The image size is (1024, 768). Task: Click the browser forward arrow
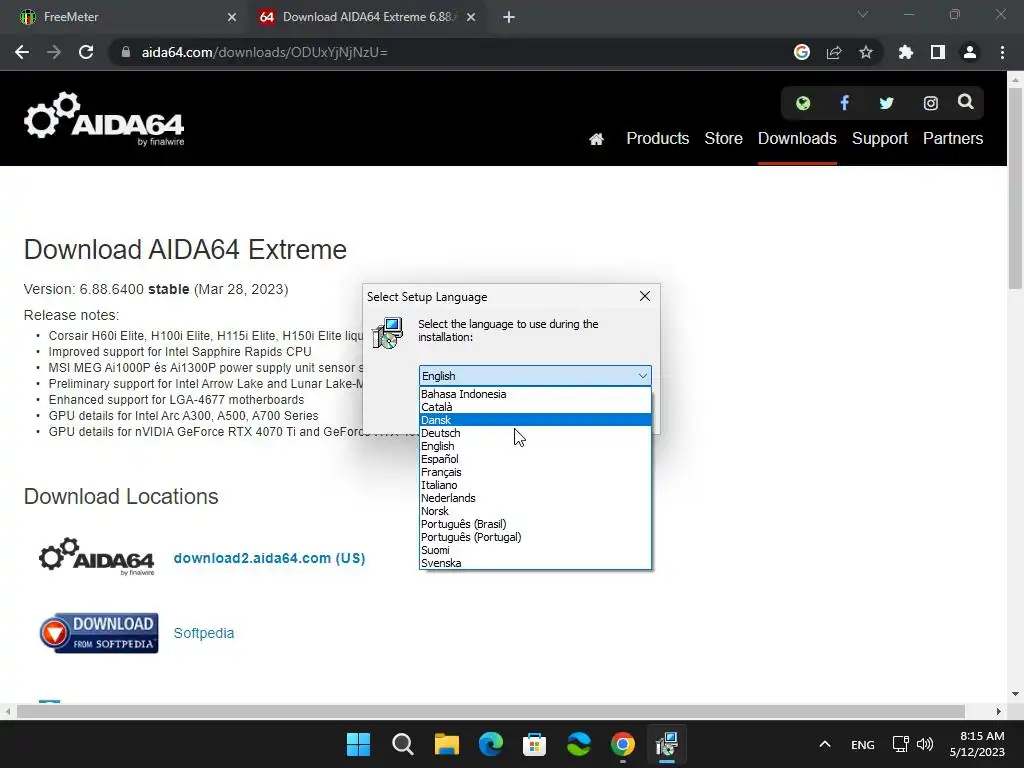54,52
